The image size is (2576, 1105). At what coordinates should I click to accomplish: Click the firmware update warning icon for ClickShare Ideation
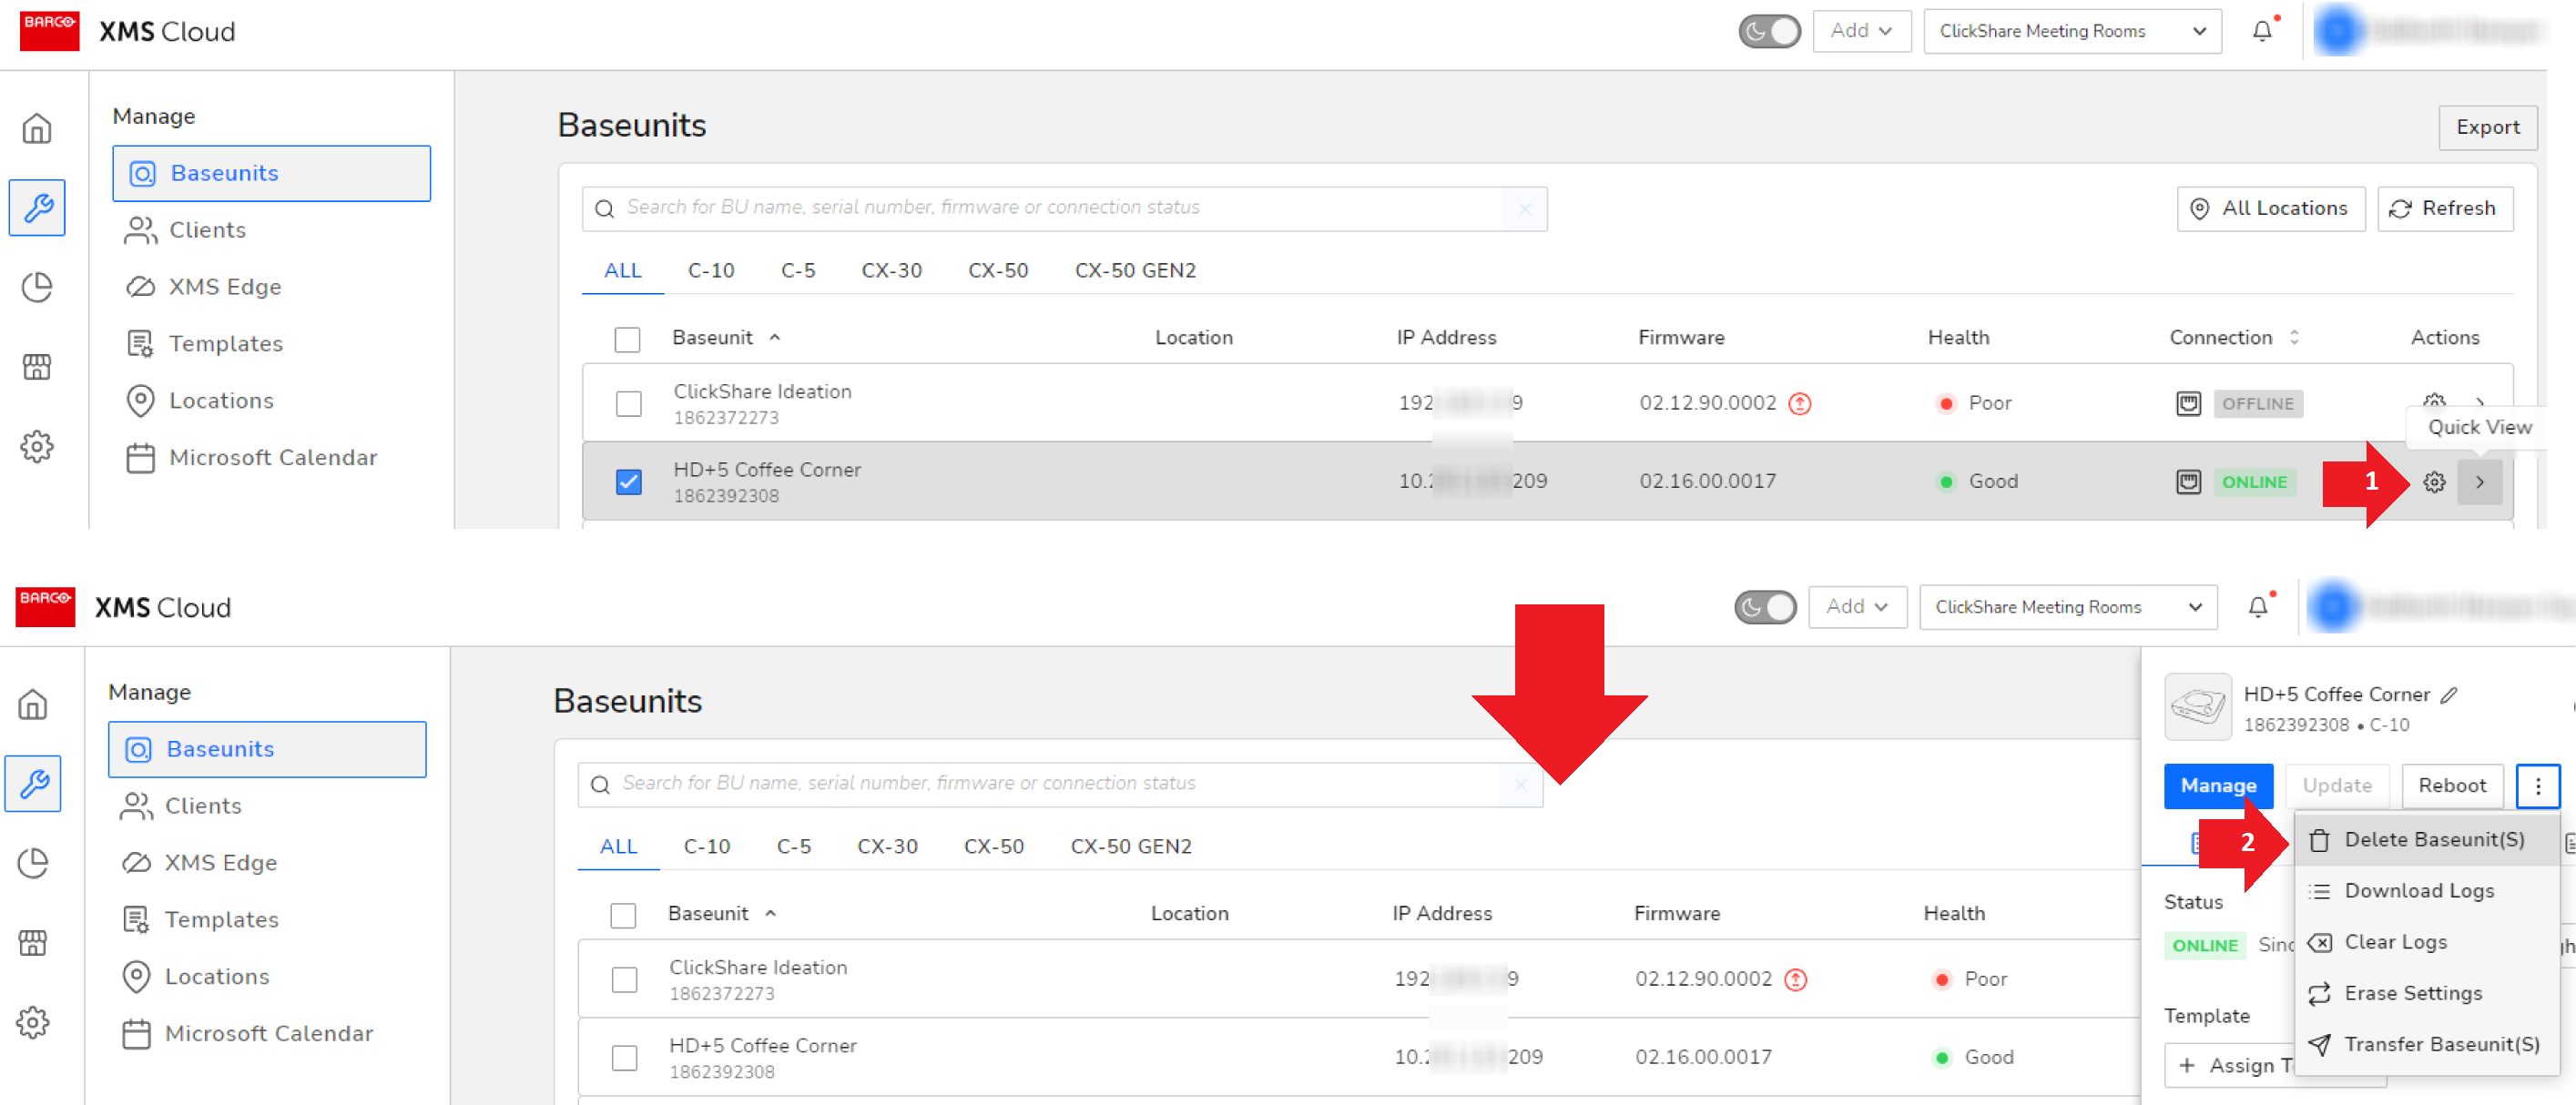click(1799, 404)
